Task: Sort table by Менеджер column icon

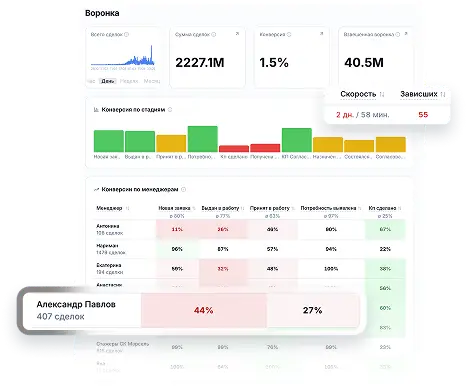Action: click(x=127, y=208)
